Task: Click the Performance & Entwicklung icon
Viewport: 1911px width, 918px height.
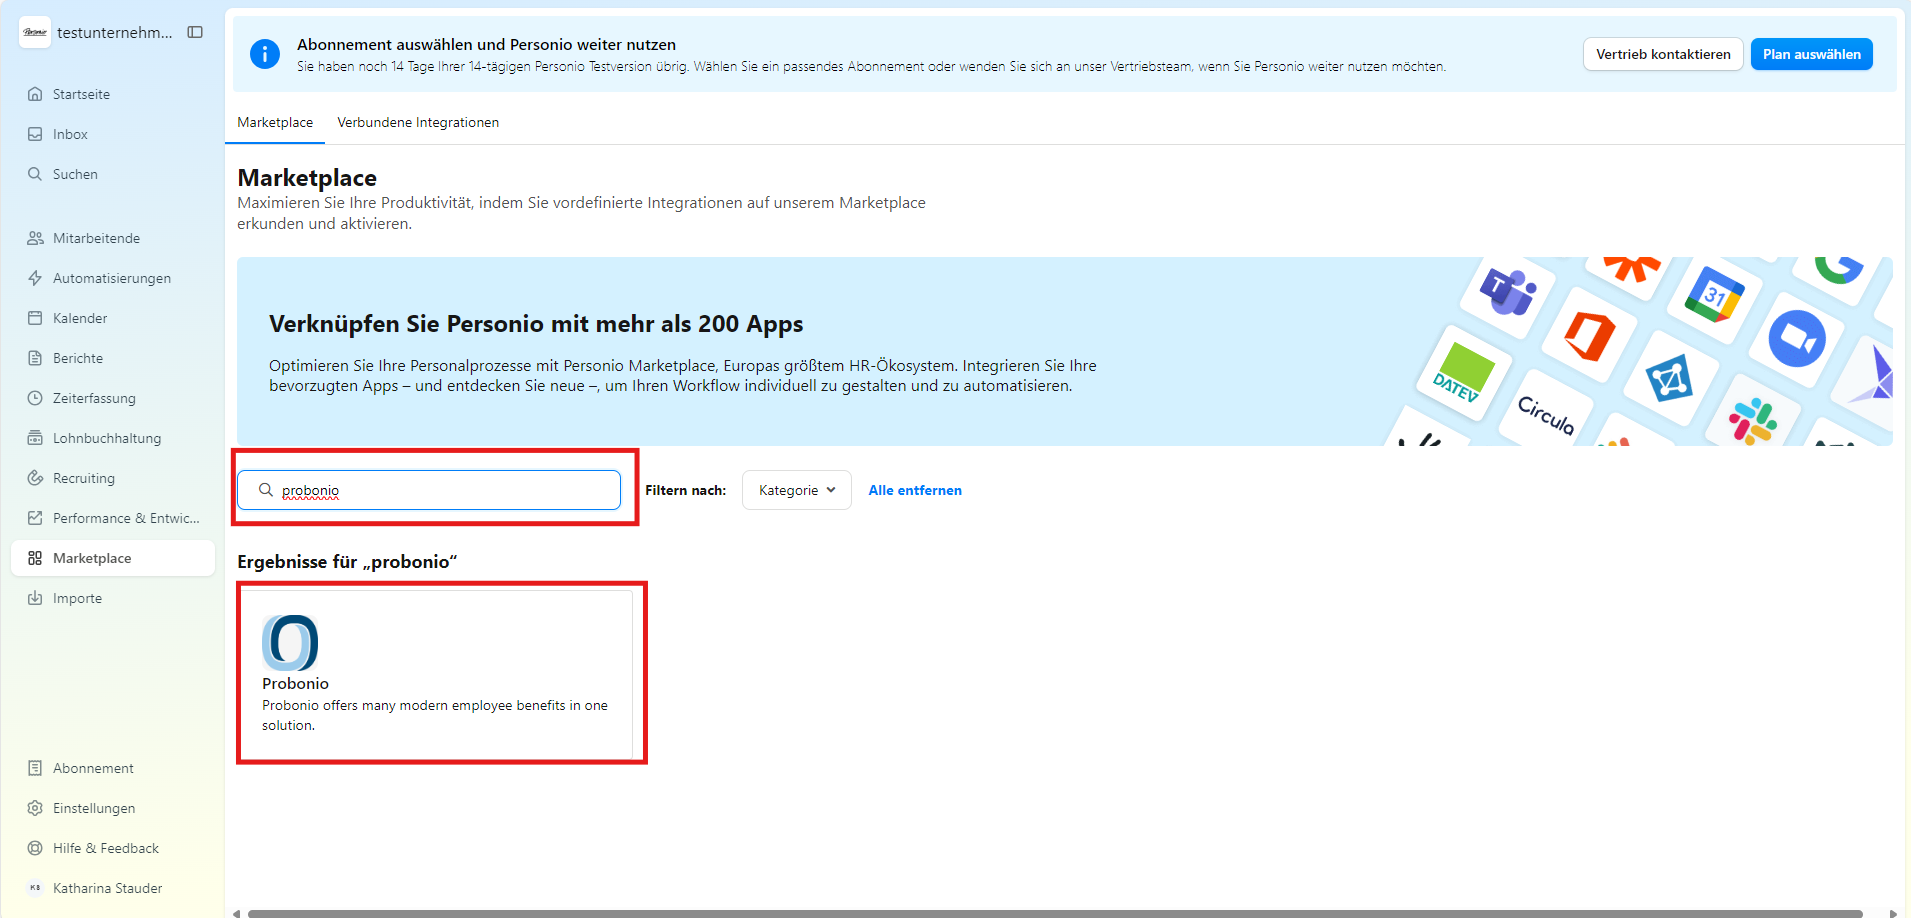Action: pyautogui.click(x=35, y=518)
